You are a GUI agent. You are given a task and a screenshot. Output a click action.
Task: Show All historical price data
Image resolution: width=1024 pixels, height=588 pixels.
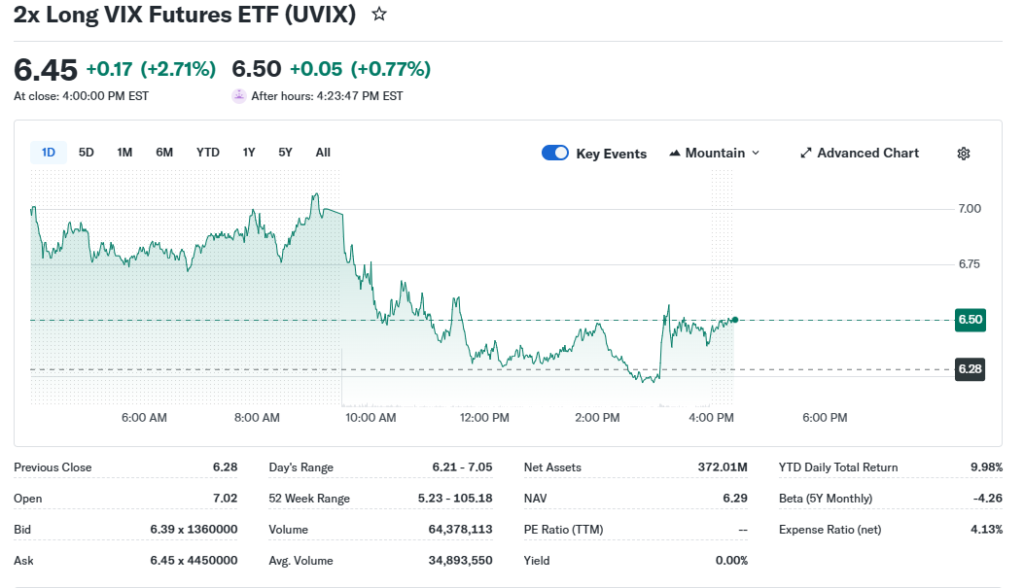tap(323, 152)
